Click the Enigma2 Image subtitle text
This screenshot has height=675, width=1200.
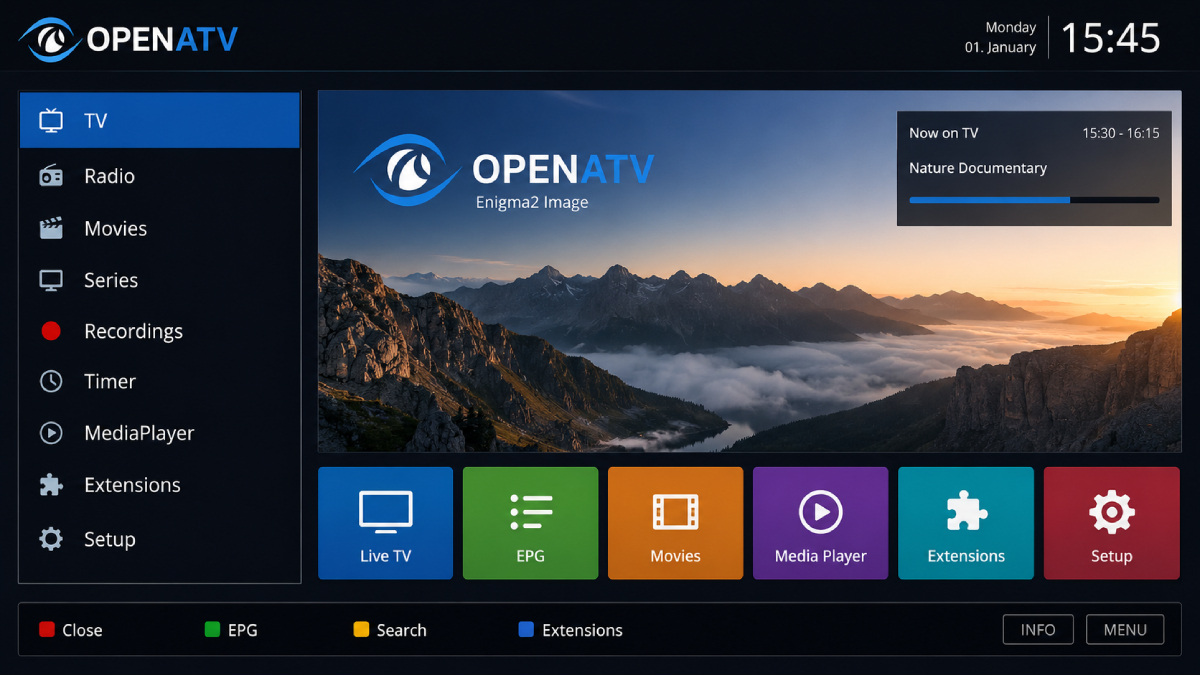point(532,203)
